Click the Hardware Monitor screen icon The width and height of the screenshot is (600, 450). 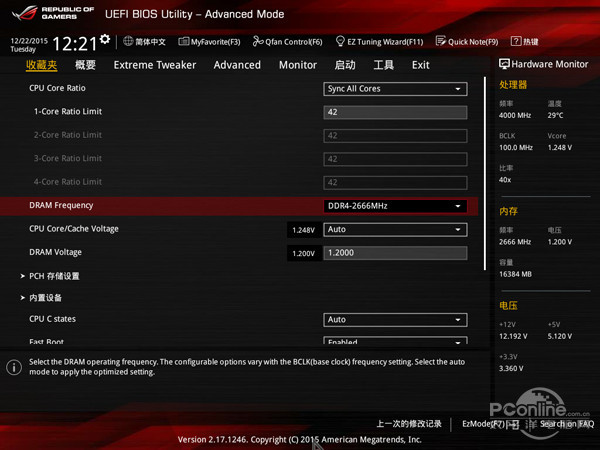504,64
